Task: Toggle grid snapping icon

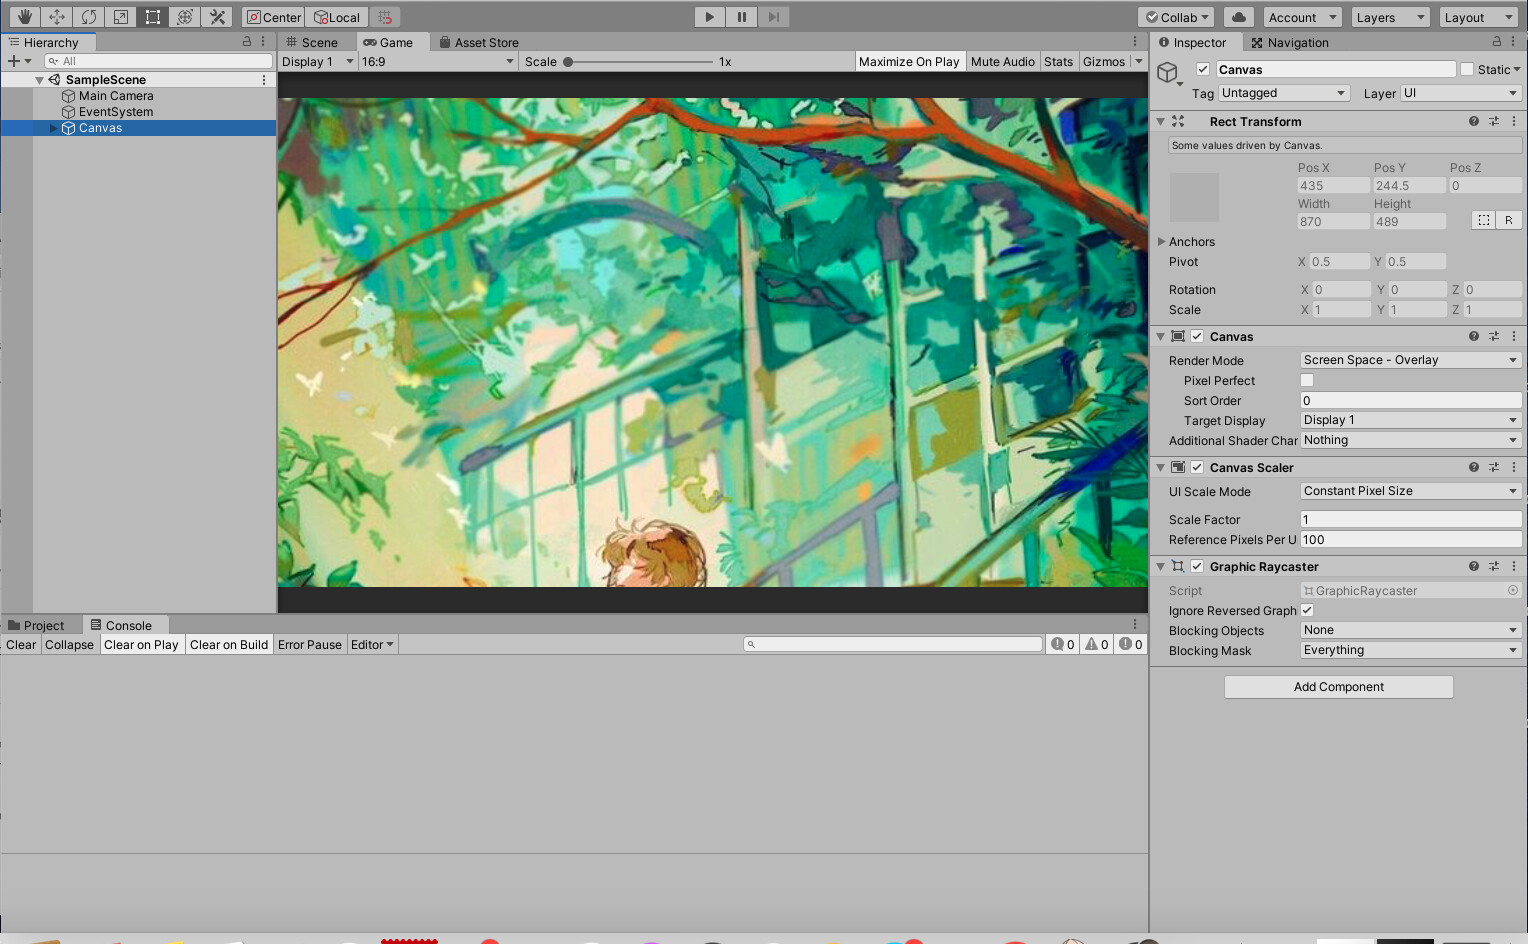Action: pyautogui.click(x=385, y=17)
